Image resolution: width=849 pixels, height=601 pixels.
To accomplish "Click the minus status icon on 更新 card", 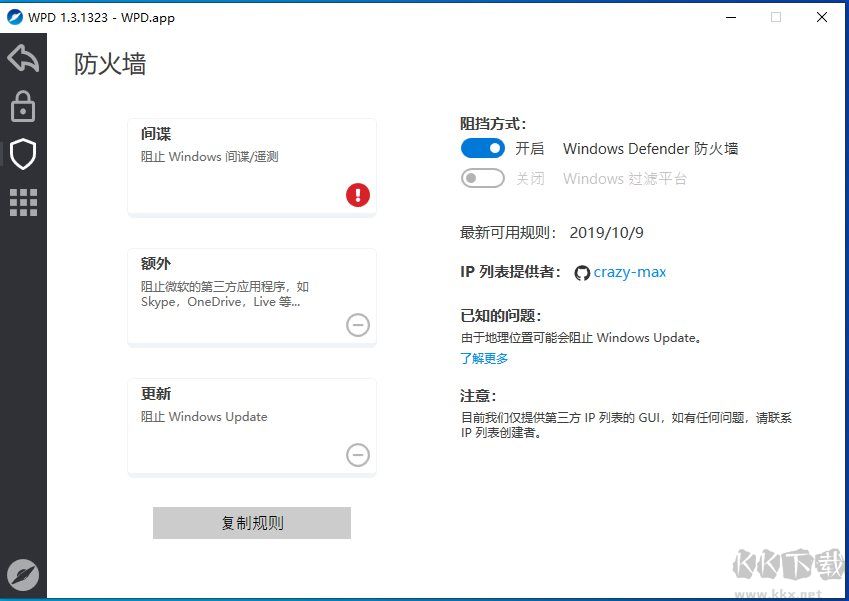I will pyautogui.click(x=358, y=455).
